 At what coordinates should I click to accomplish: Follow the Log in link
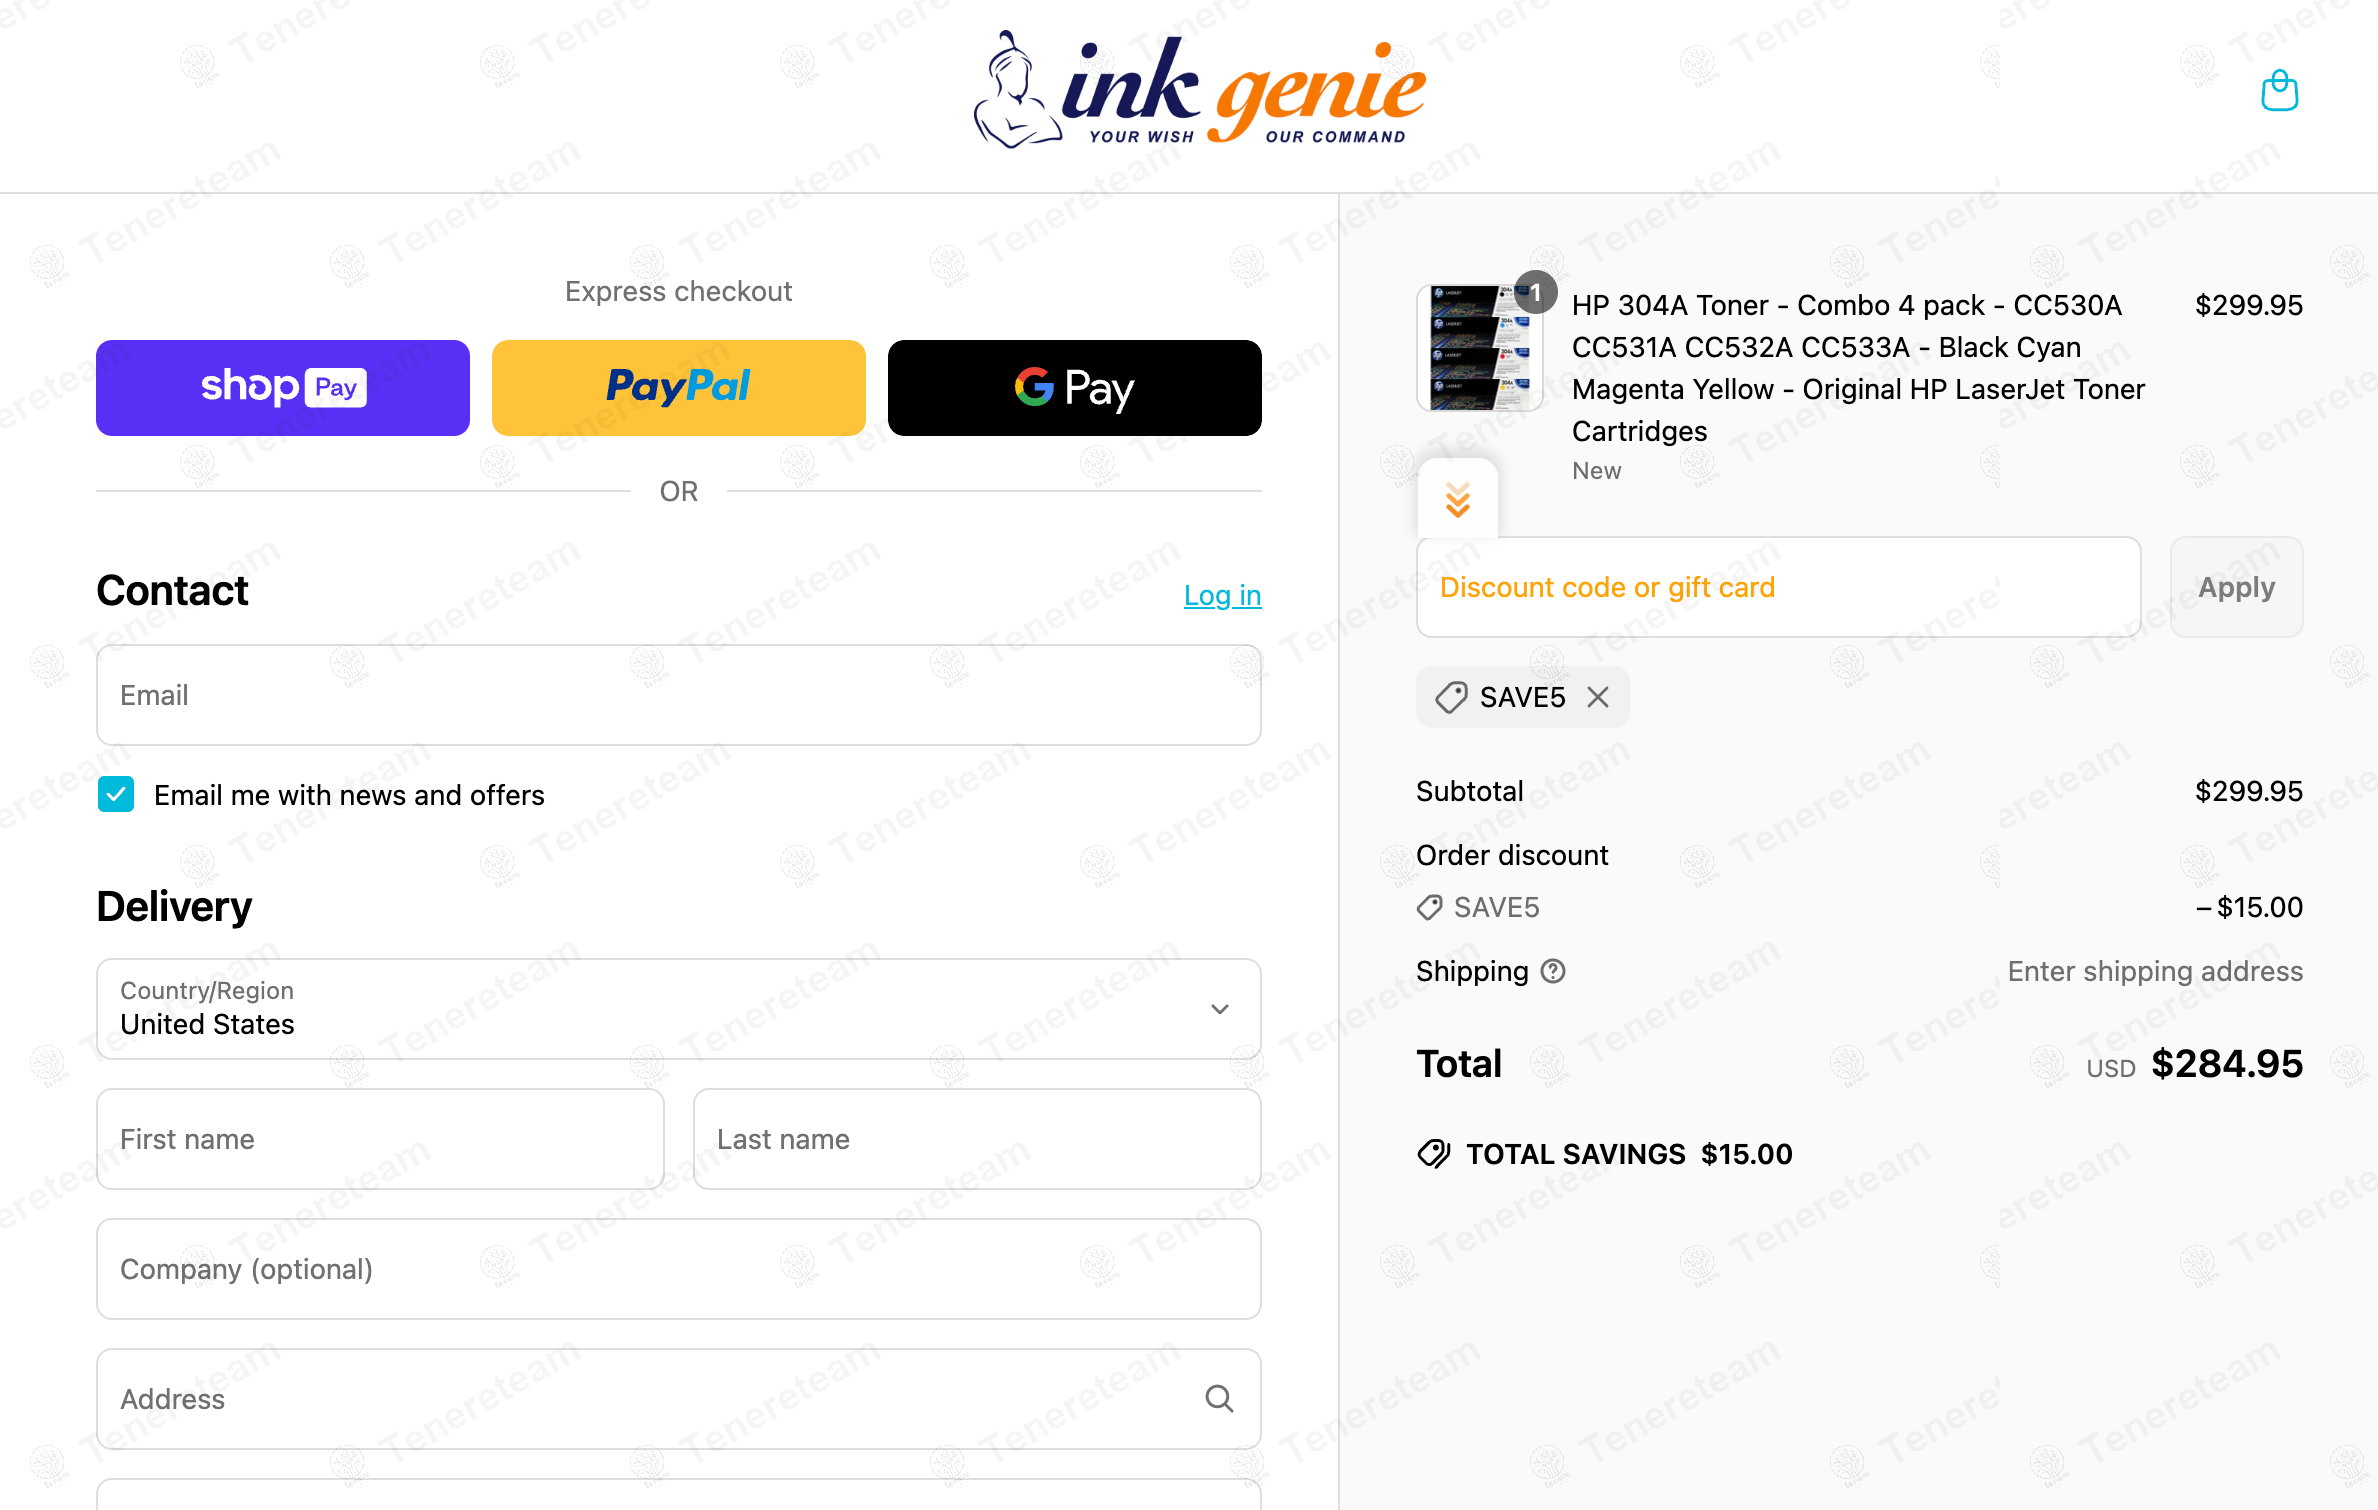(x=1222, y=595)
